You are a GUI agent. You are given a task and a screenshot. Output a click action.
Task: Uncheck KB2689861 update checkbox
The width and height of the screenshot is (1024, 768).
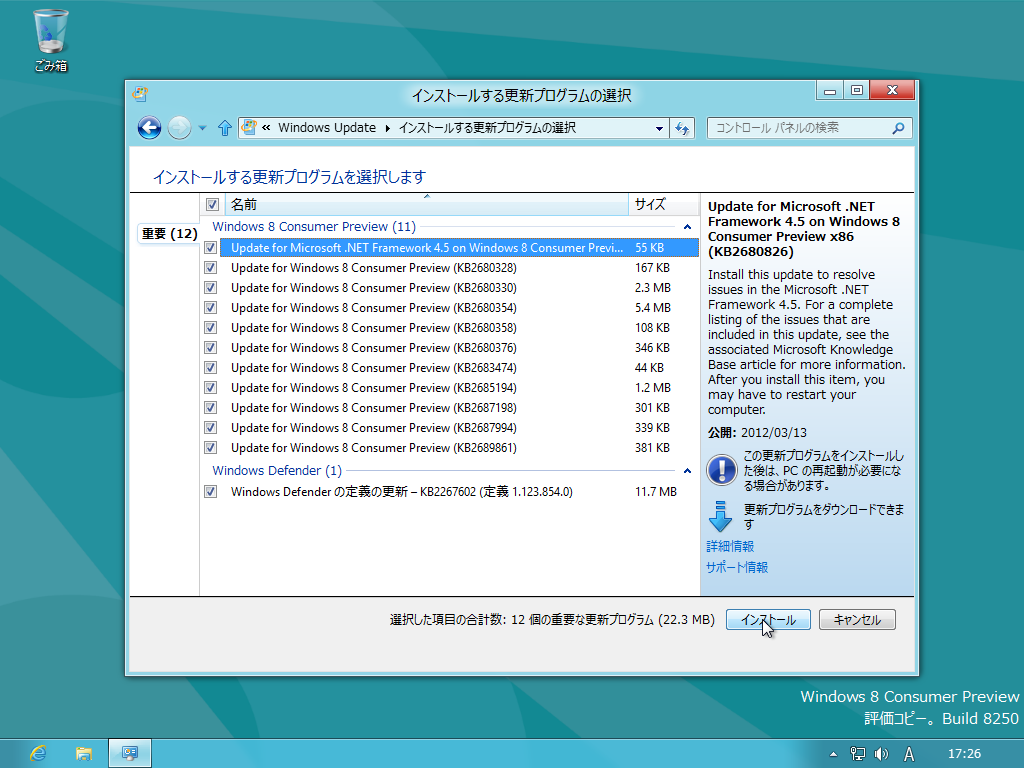210,448
